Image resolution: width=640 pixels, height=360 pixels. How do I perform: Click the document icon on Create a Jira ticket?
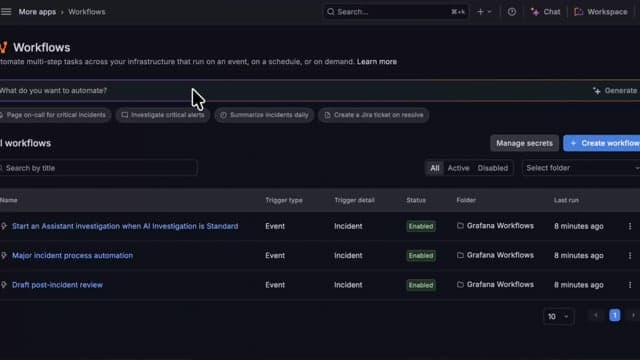point(327,115)
